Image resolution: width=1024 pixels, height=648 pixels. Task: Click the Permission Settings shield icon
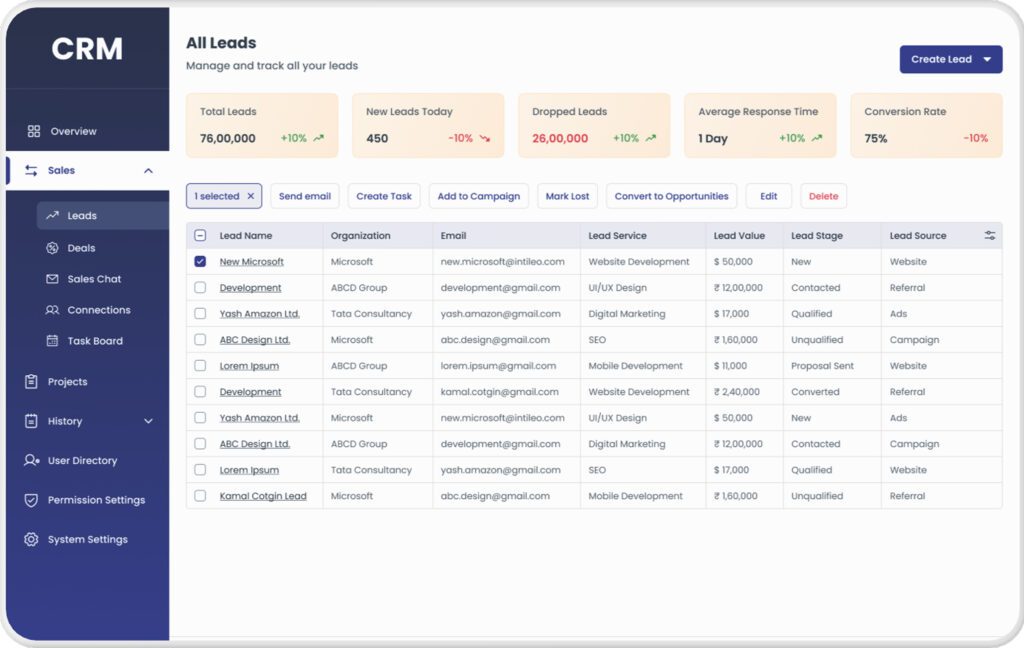[x=32, y=500]
